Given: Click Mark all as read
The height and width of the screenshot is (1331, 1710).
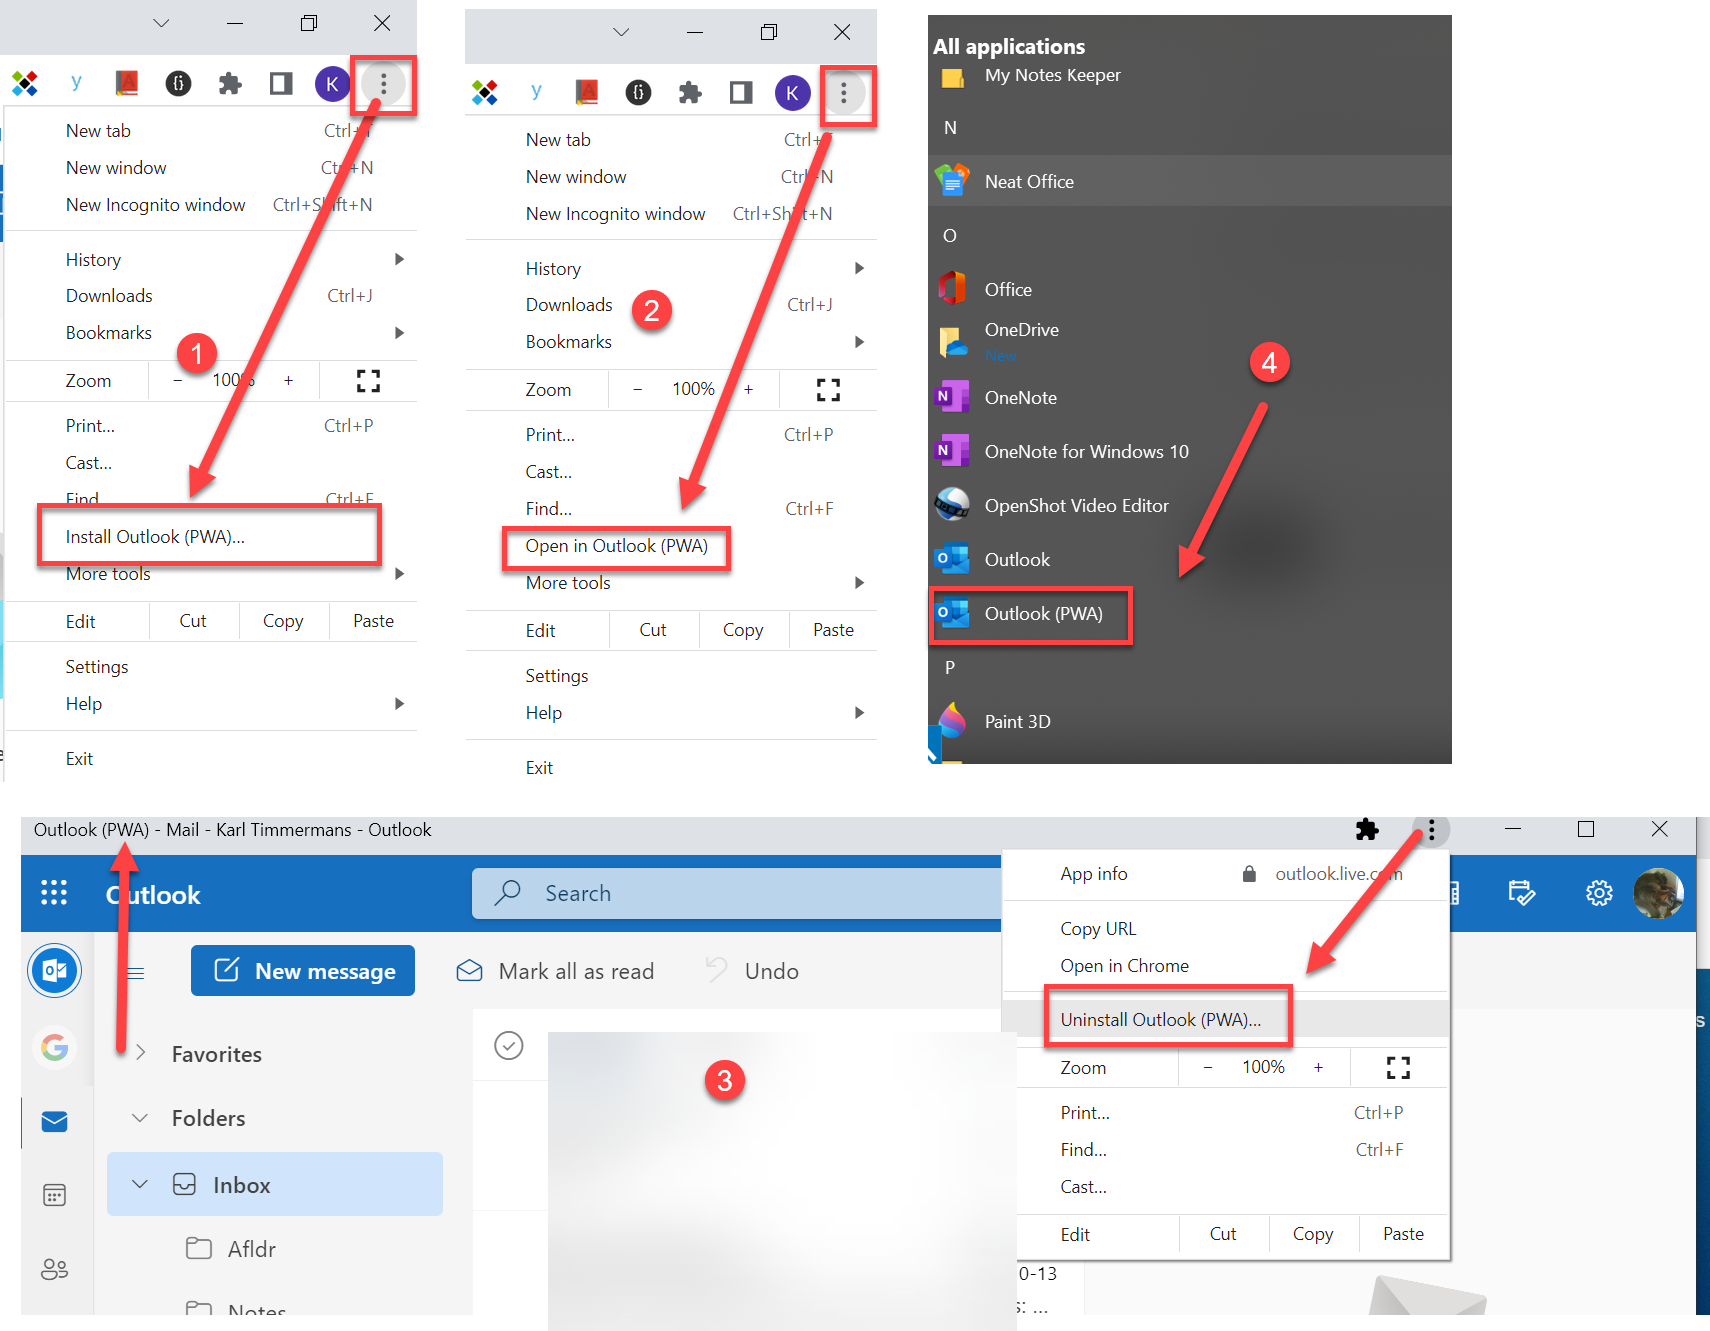Looking at the screenshot, I should tap(577, 970).
